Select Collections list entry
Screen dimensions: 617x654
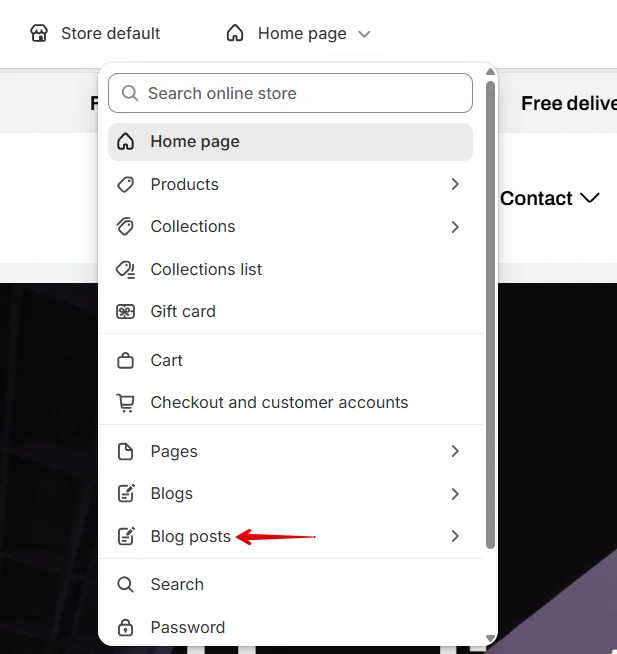[290, 269]
